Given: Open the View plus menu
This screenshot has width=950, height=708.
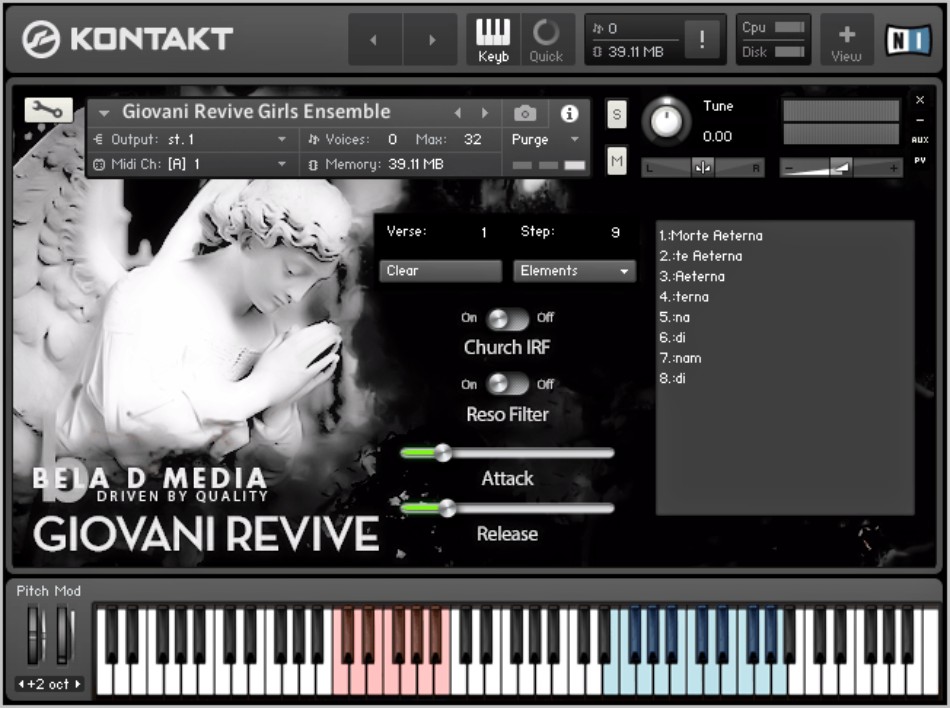Looking at the screenshot, I should pyautogui.click(x=846, y=42).
